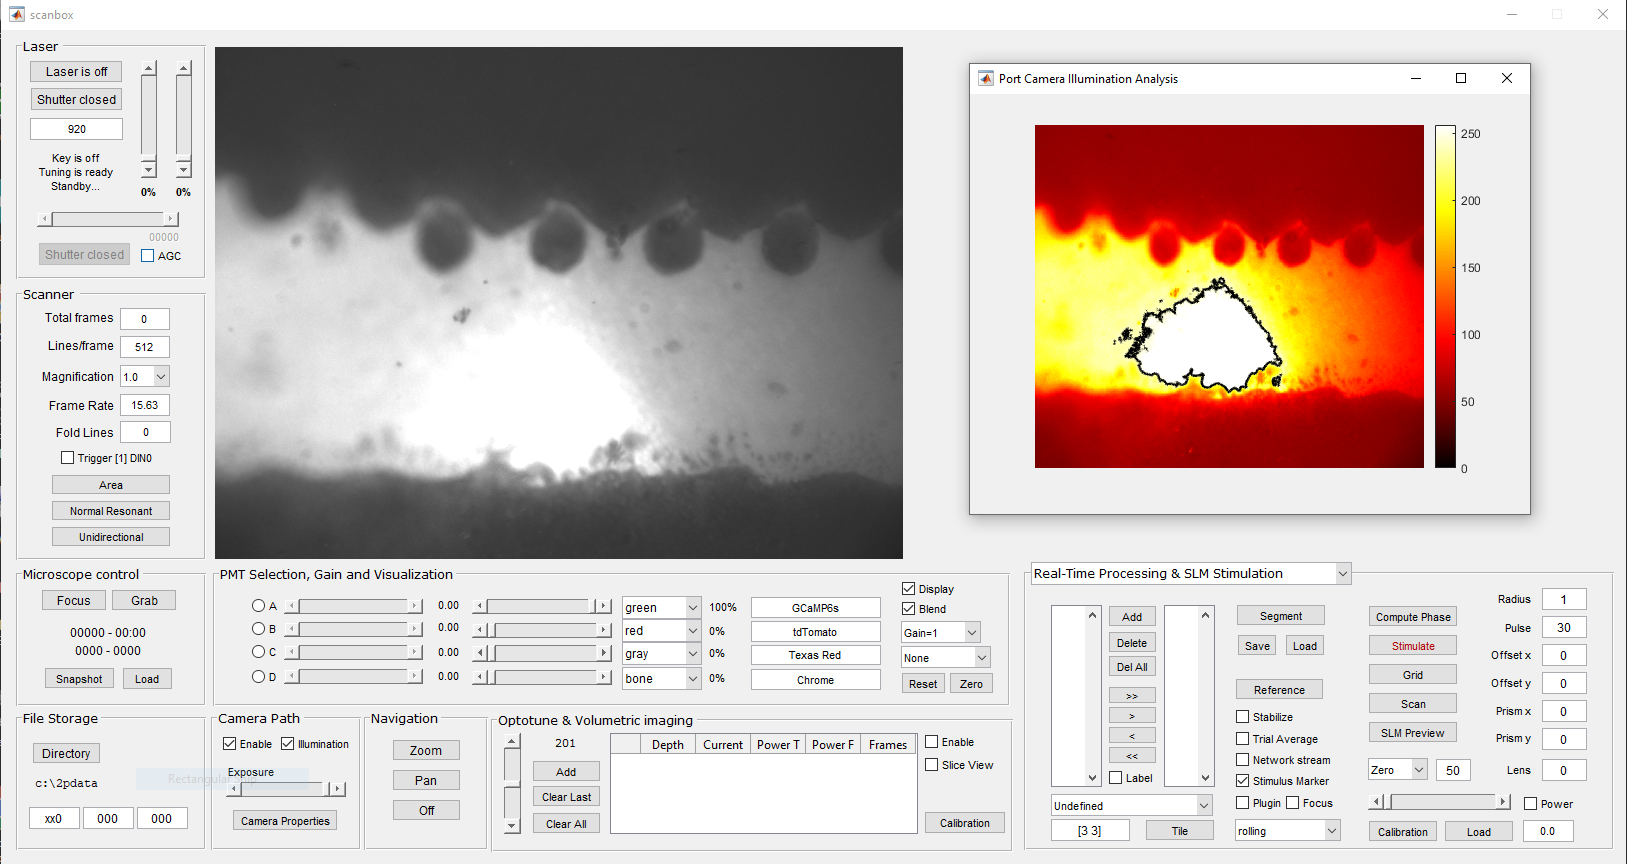This screenshot has width=1627, height=864.
Task: Expand the Real-Time Processing & SLM Stimulation dropdown
Action: (1343, 574)
